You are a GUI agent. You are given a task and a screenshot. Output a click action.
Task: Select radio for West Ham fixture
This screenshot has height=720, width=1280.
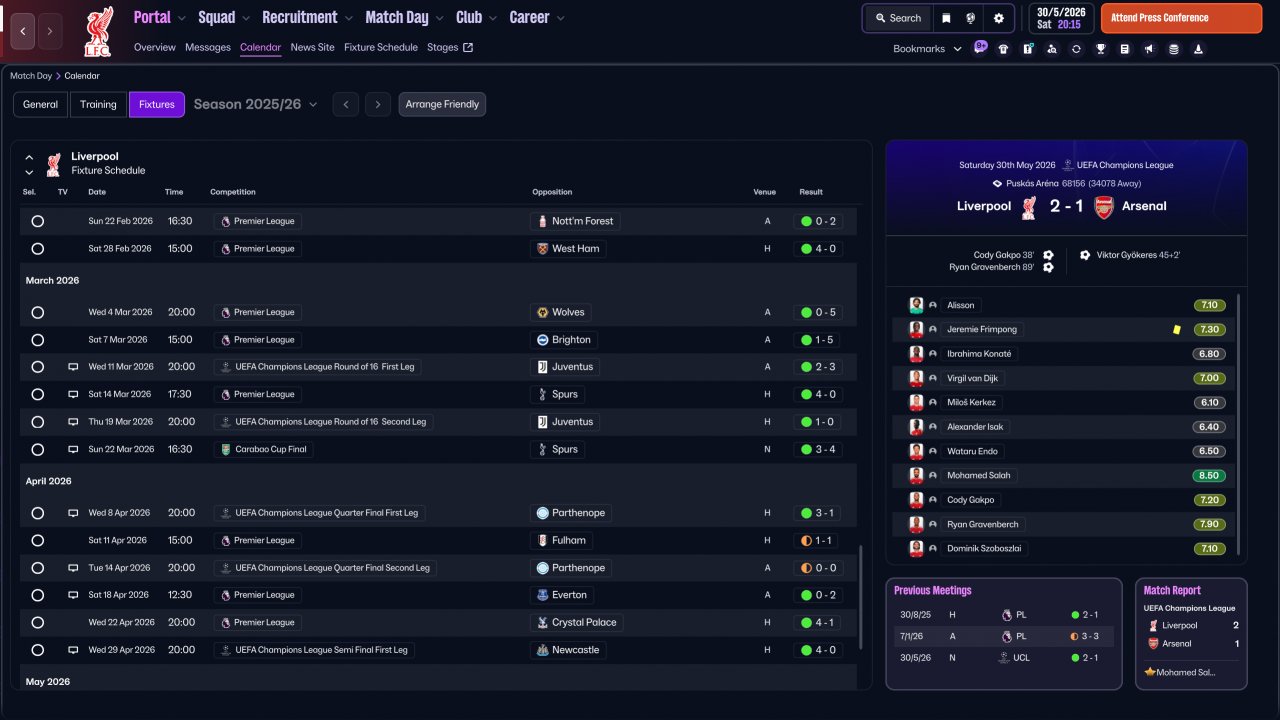tap(38, 249)
